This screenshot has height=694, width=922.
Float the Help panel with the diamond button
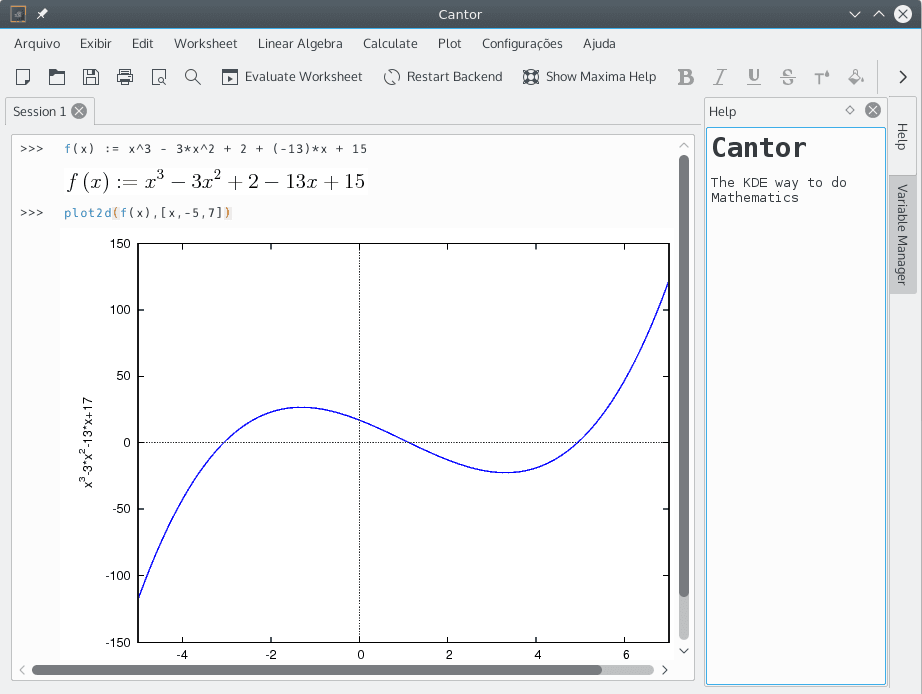point(850,111)
